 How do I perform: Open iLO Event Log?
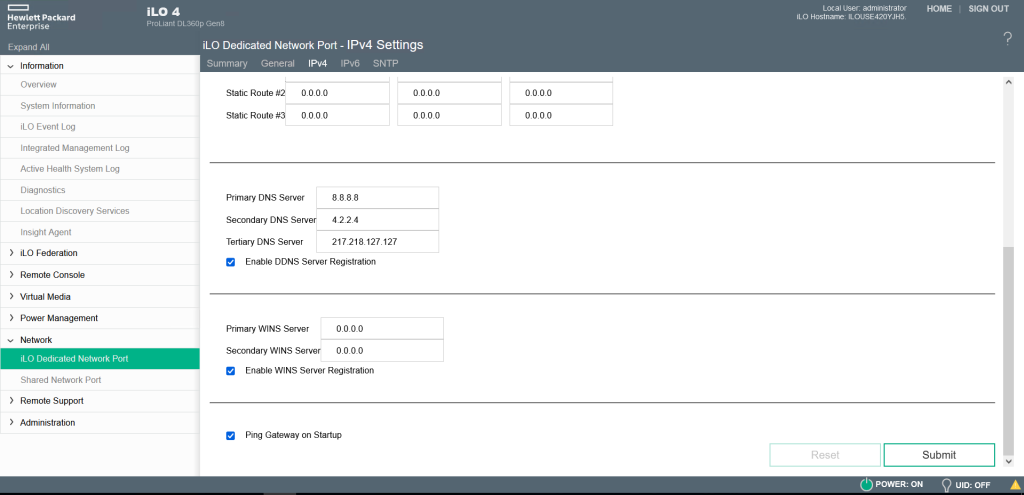tap(100, 127)
